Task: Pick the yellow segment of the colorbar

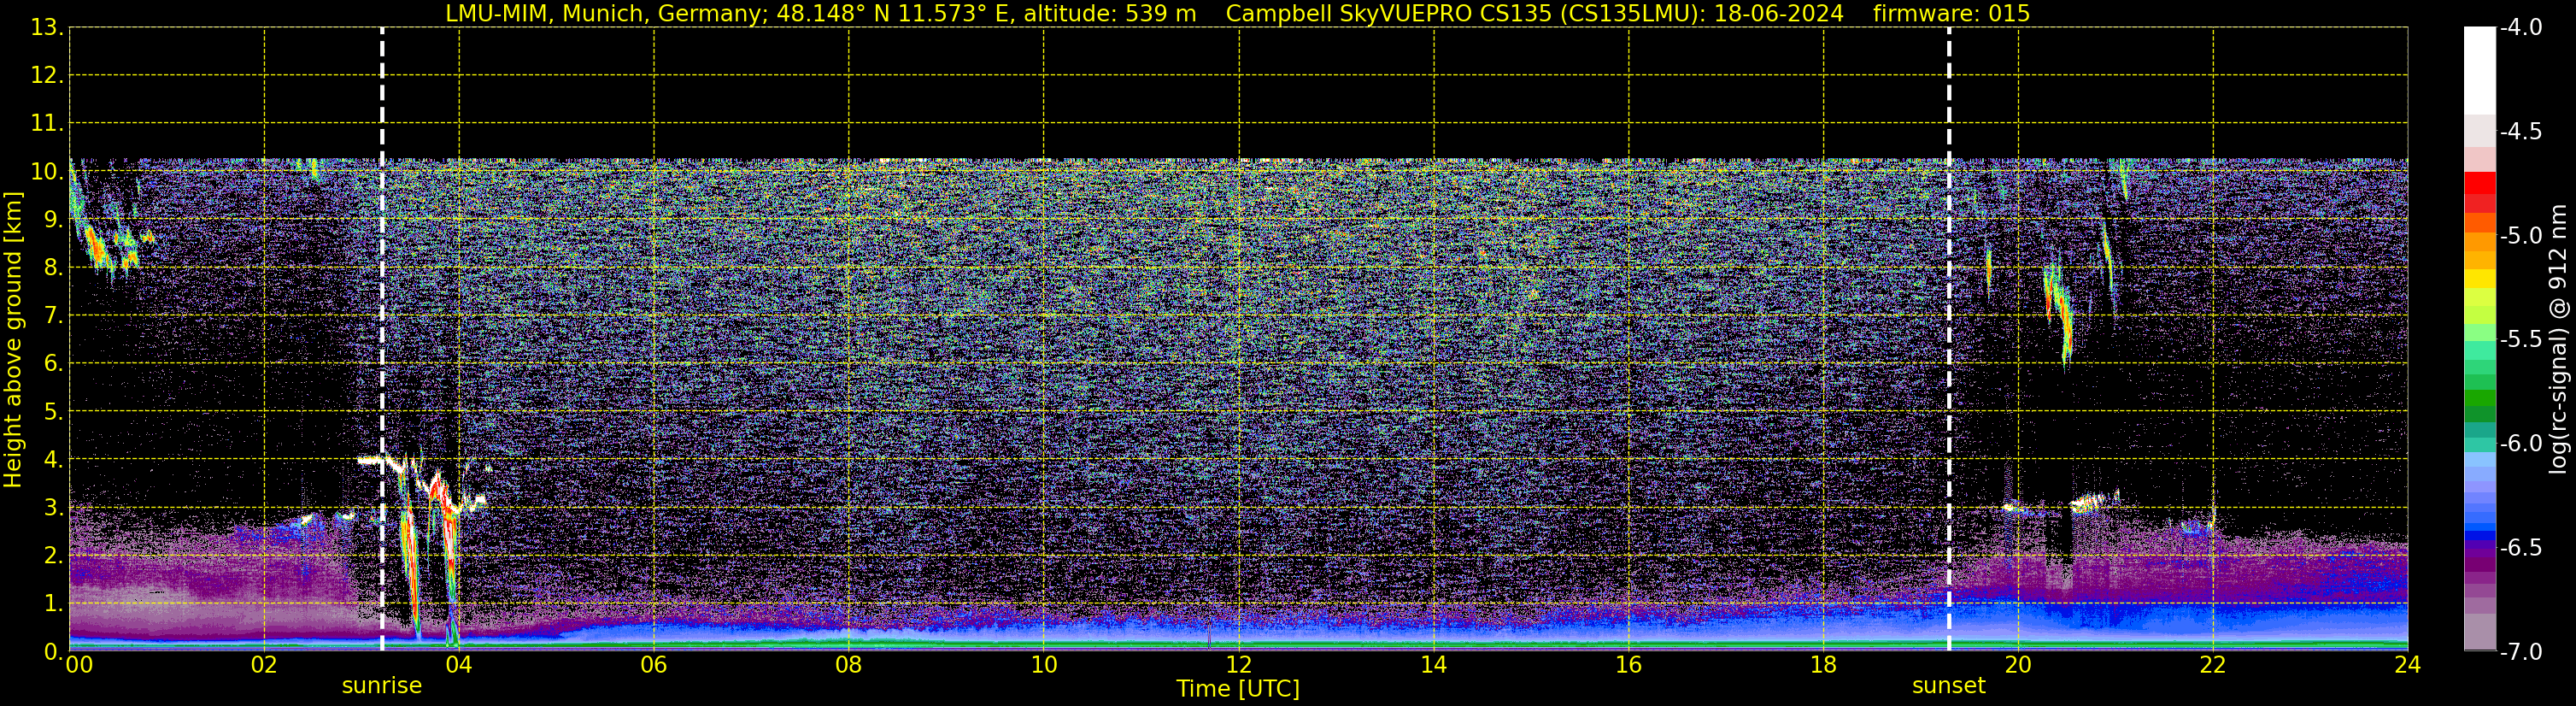Action: pyautogui.click(x=2479, y=278)
